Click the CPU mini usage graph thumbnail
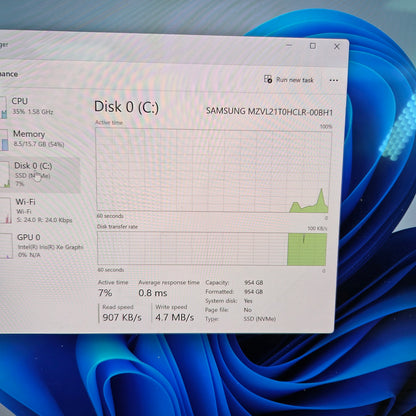 coord(3,107)
